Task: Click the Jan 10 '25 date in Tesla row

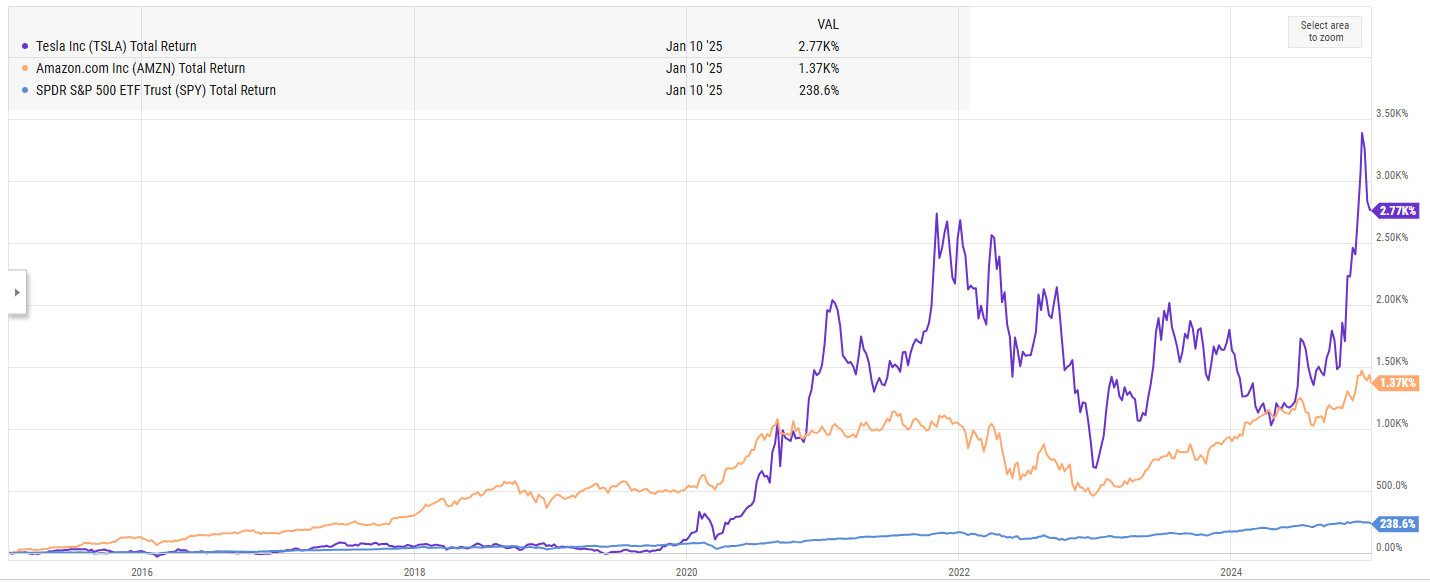Action: click(694, 46)
